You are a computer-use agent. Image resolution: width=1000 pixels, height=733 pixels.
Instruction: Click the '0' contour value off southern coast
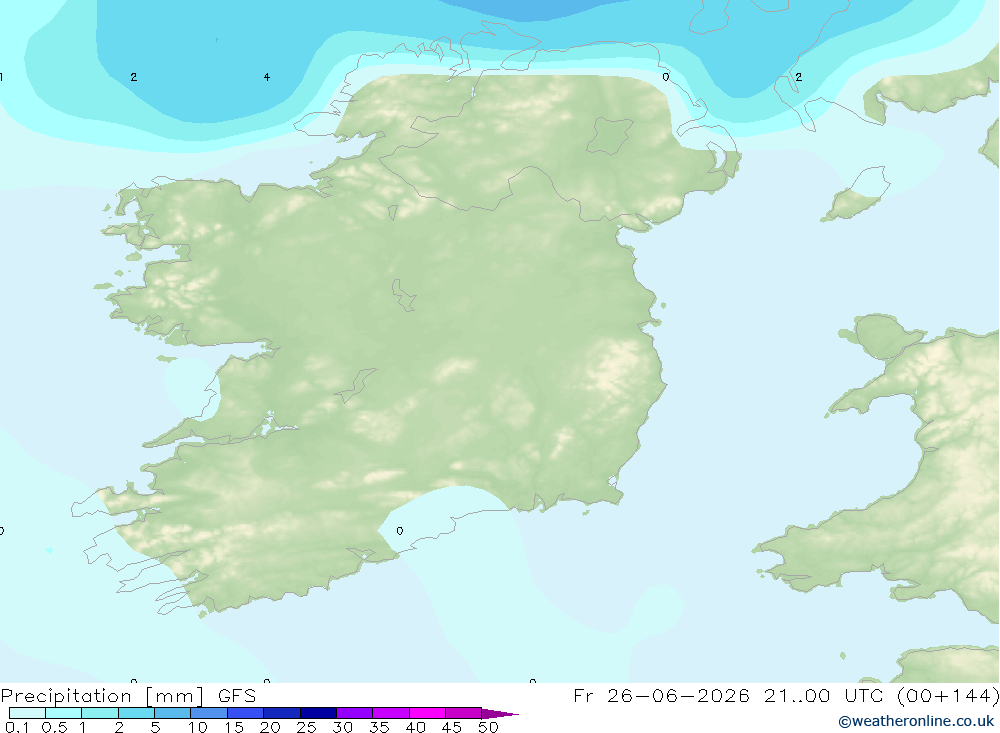coord(400,531)
